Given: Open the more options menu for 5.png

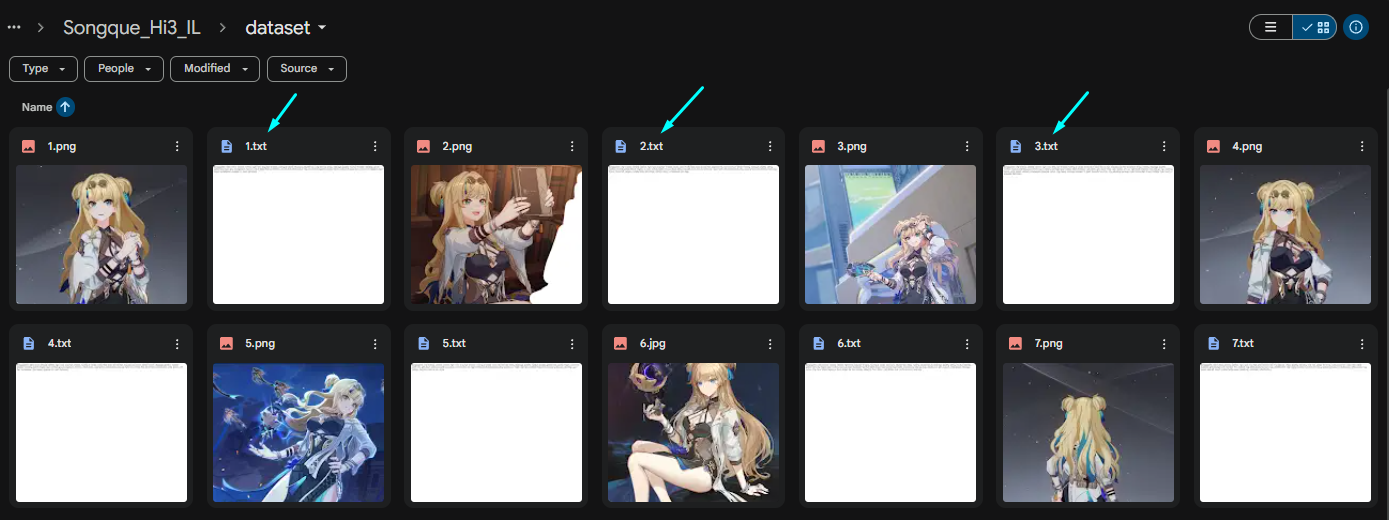Looking at the screenshot, I should click(375, 343).
